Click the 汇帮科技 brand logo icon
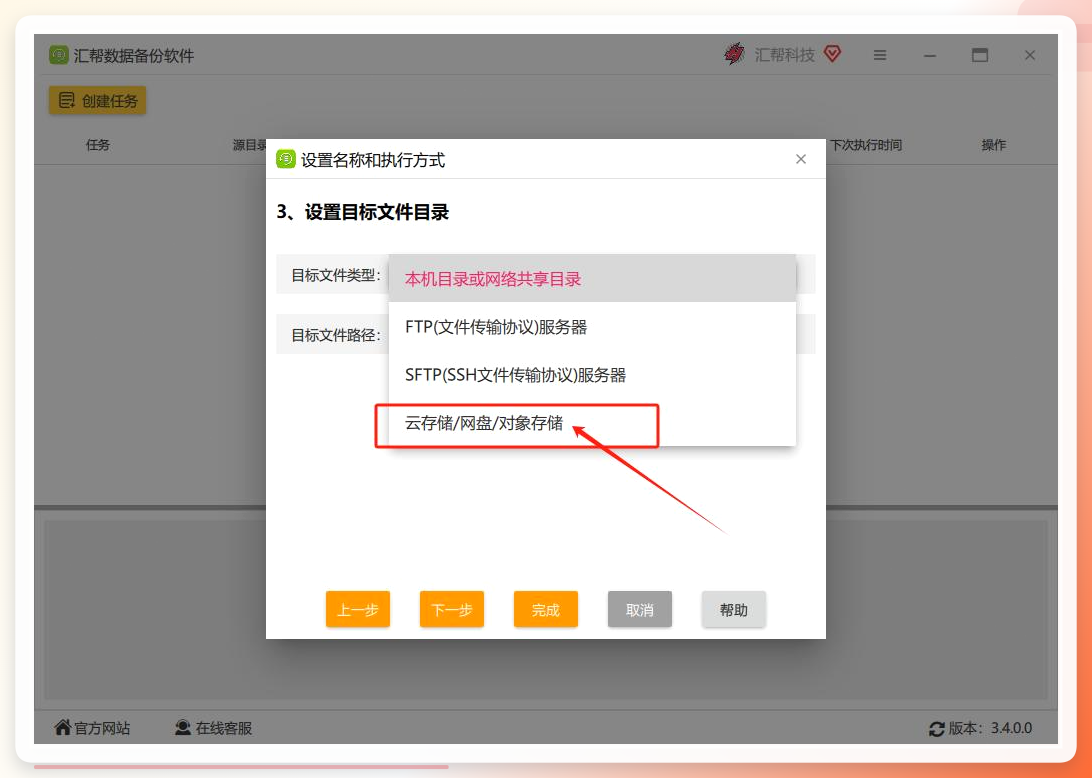1092x778 pixels. point(734,54)
